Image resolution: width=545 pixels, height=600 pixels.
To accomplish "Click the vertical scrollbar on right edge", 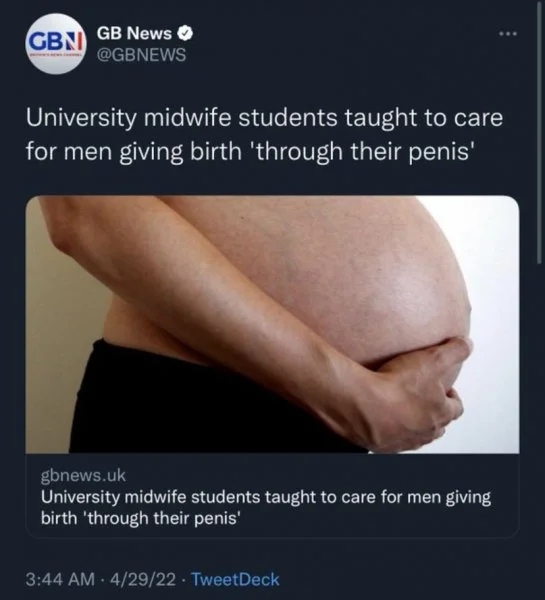I will (x=539, y=134).
